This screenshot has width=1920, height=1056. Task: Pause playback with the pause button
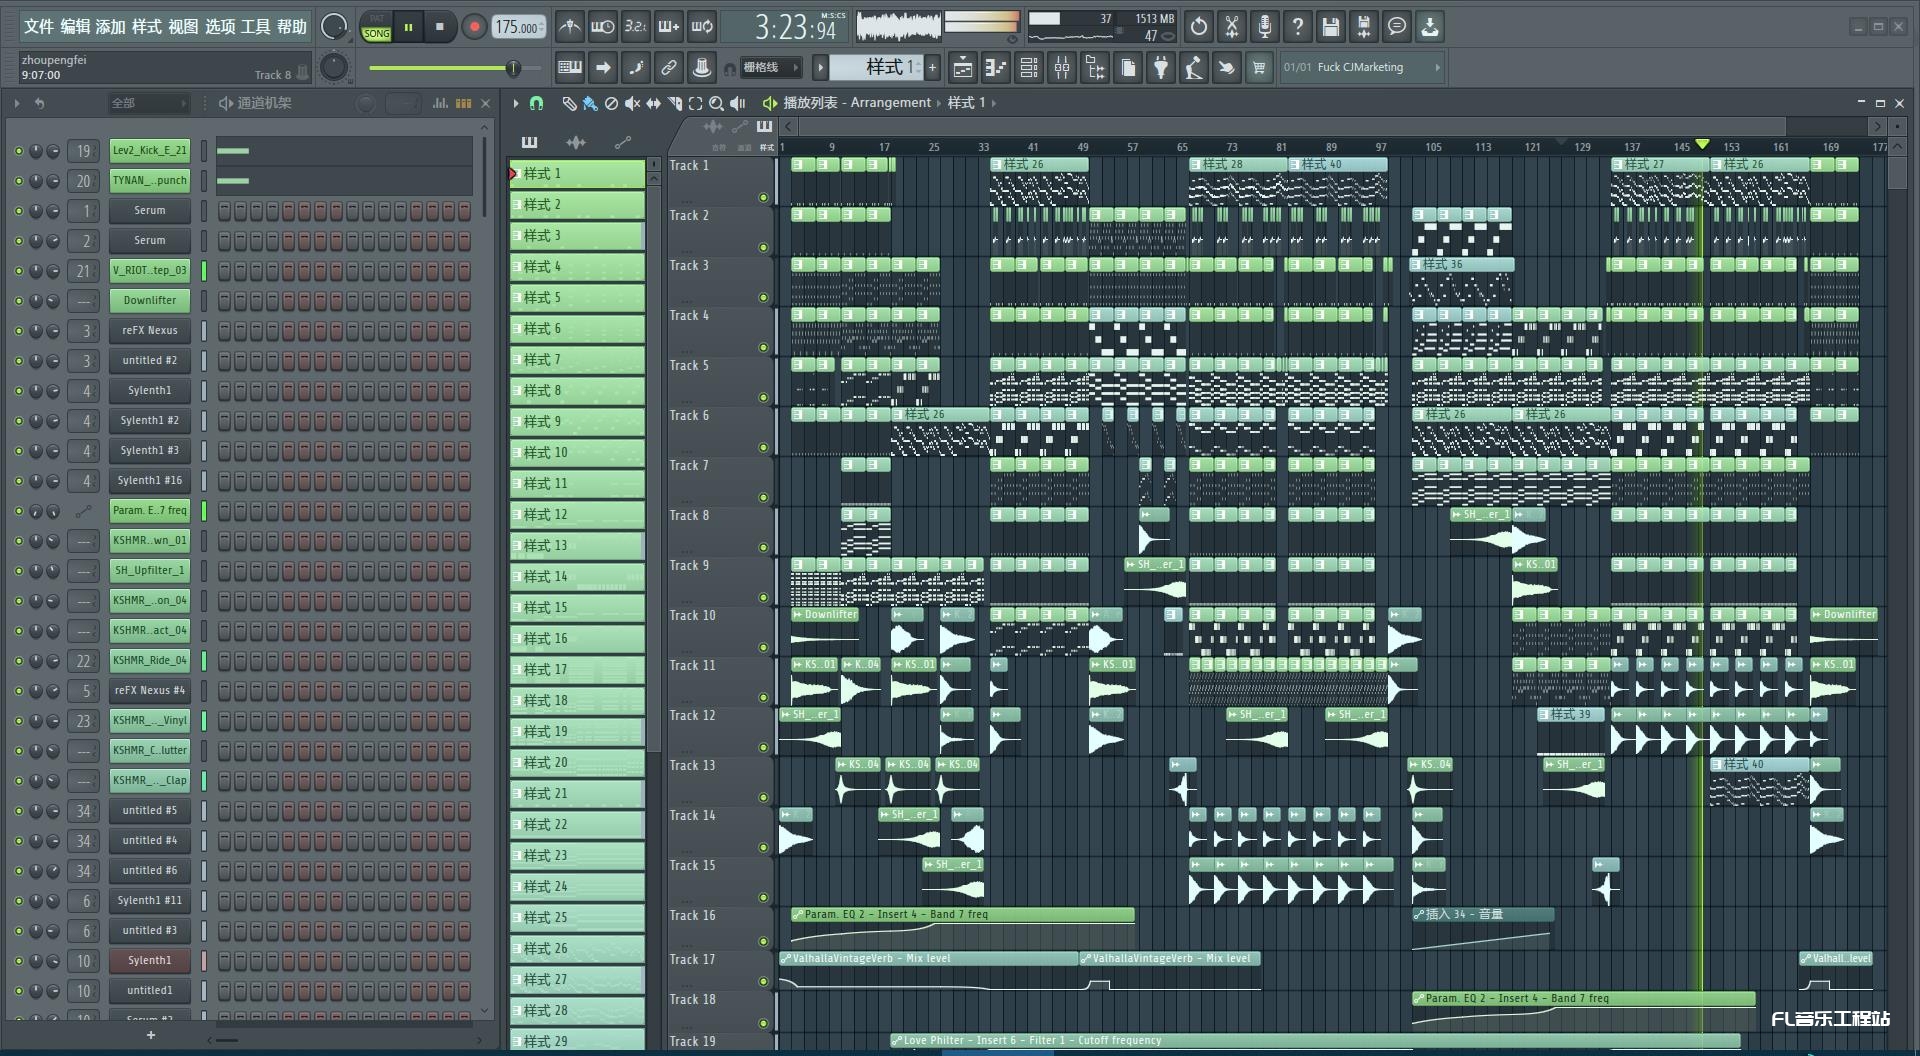pyautogui.click(x=408, y=27)
